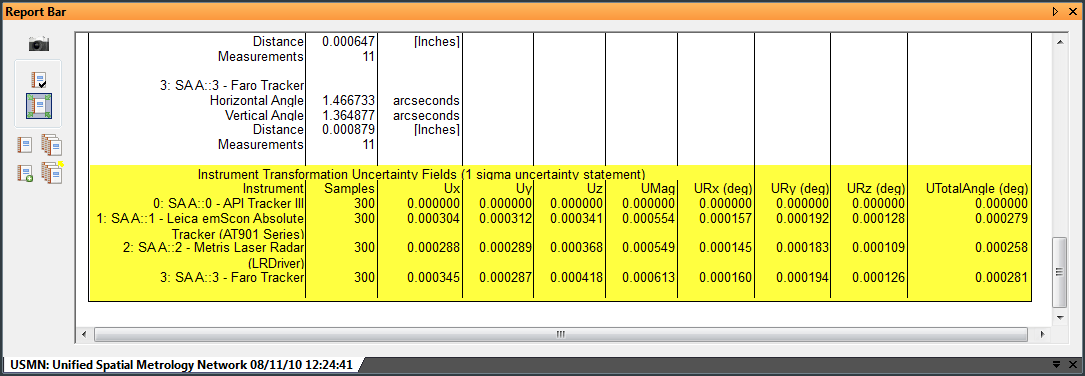Click the UTotalAngle (deg) column header
This screenshot has height=376, width=1085.
(x=977, y=188)
